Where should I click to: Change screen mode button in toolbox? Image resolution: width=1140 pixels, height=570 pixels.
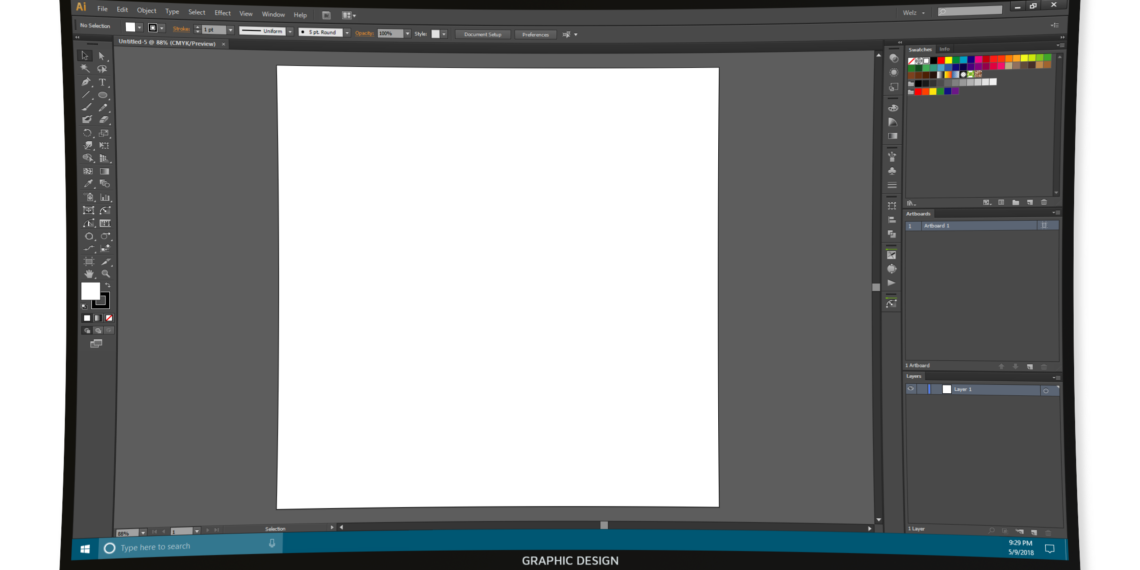click(x=97, y=344)
